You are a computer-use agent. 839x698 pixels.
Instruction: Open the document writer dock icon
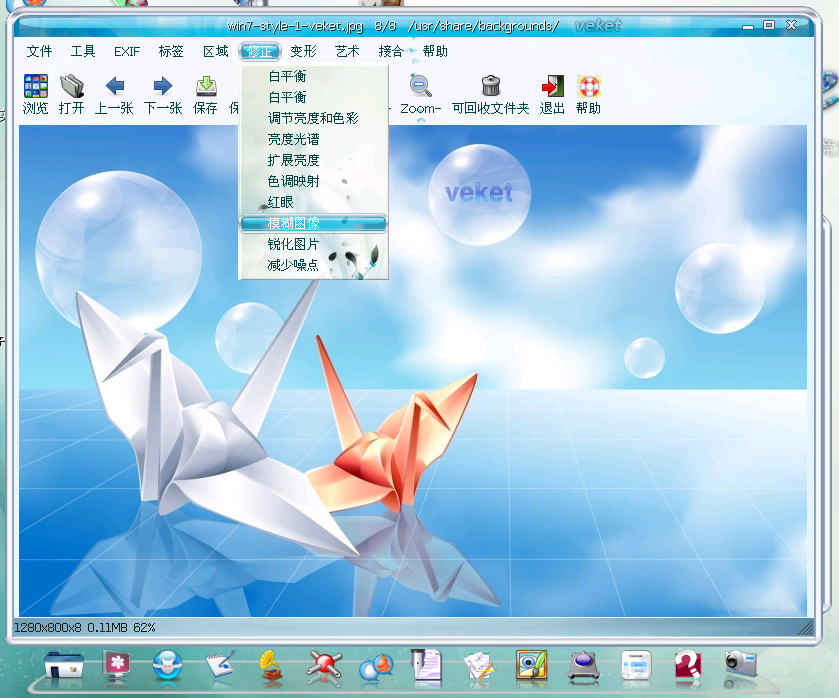click(x=426, y=666)
